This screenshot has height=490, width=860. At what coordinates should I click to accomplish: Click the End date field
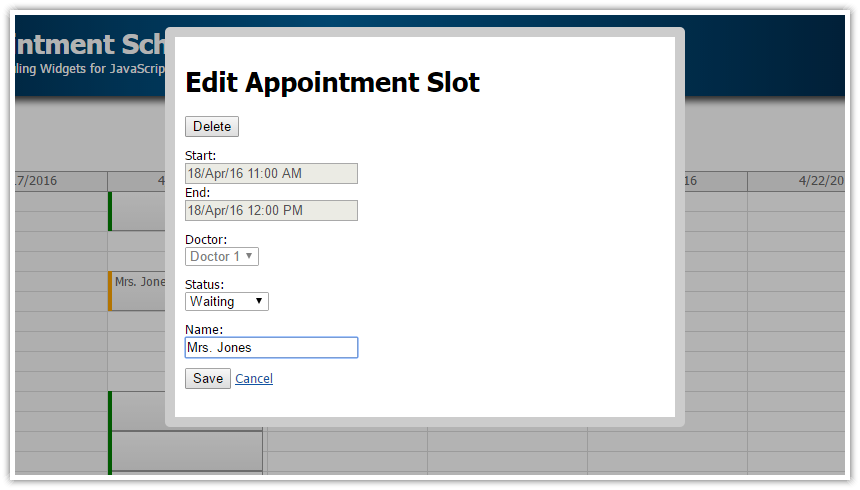coord(271,211)
